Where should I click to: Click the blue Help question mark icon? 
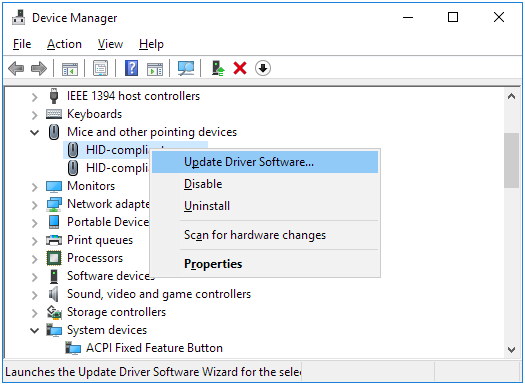tap(132, 68)
